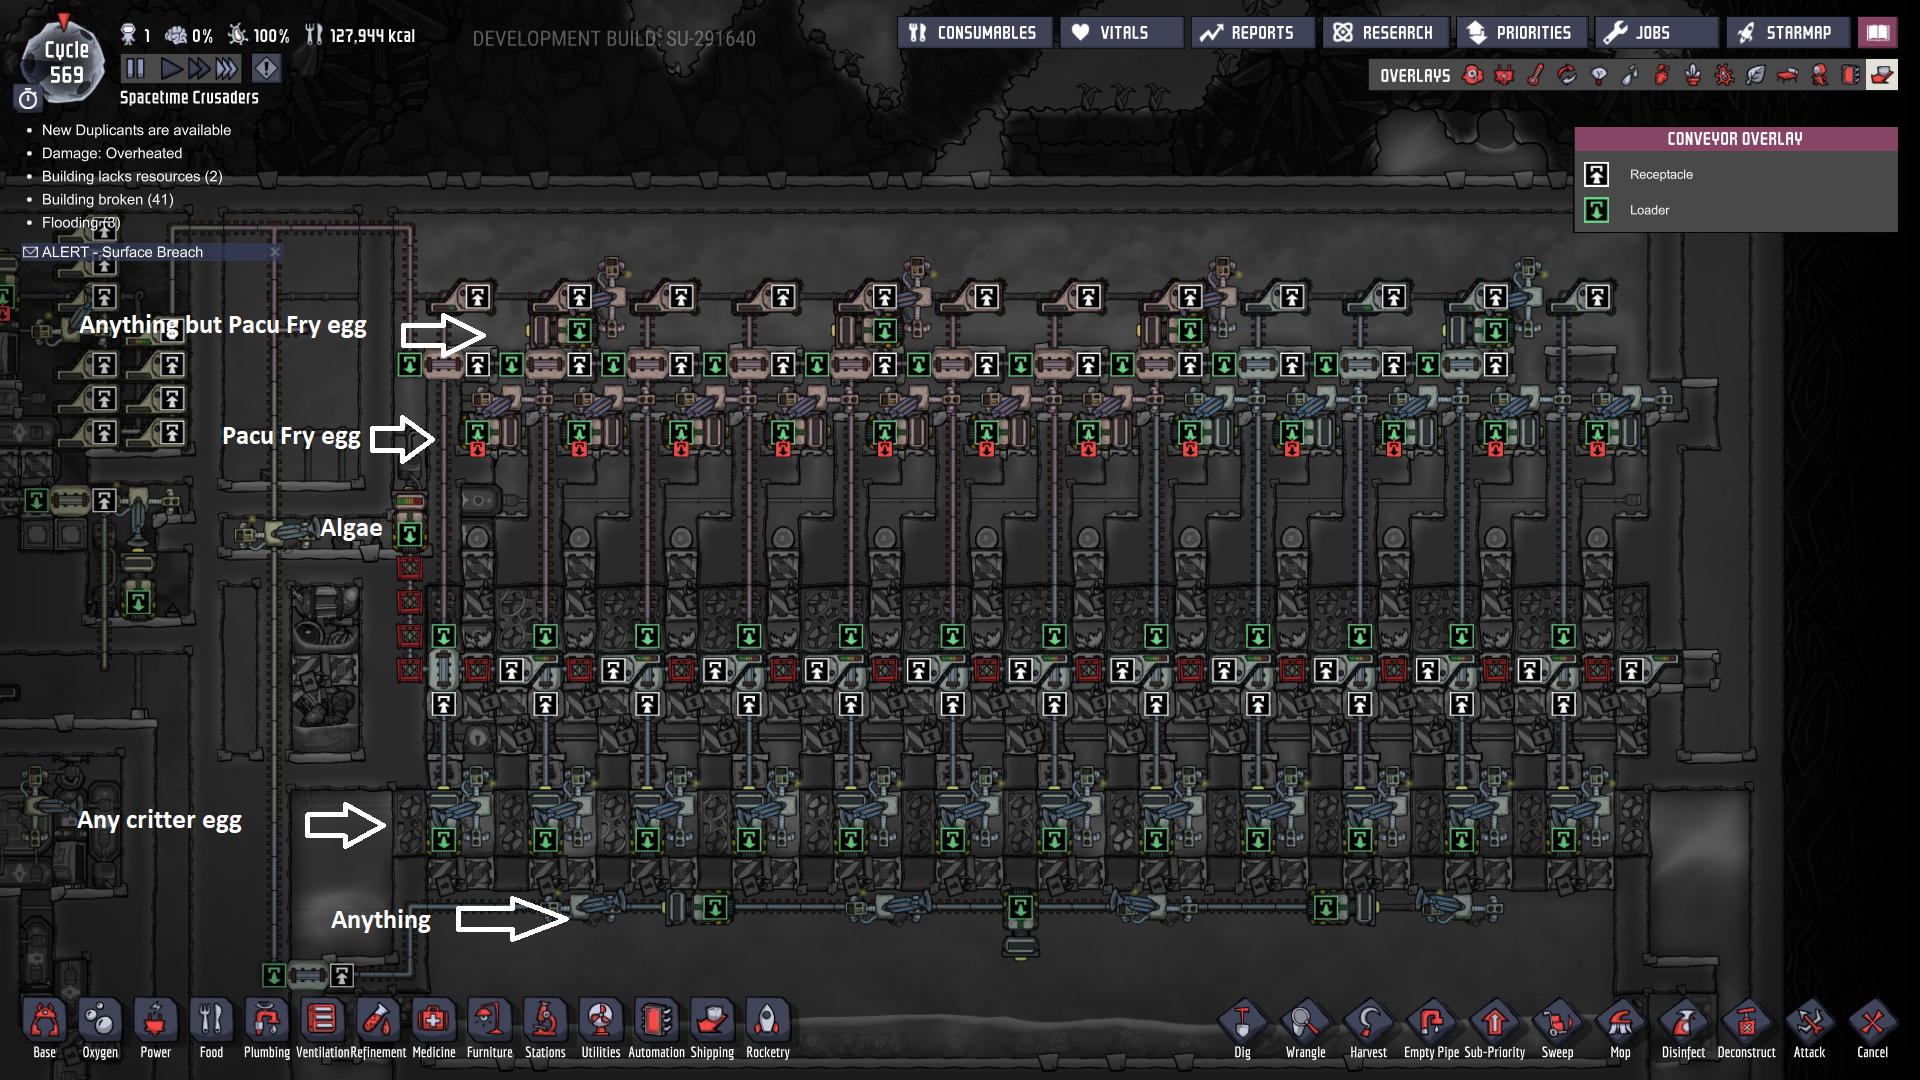Show the Temperature overlay thermometer icon

click(x=1536, y=75)
